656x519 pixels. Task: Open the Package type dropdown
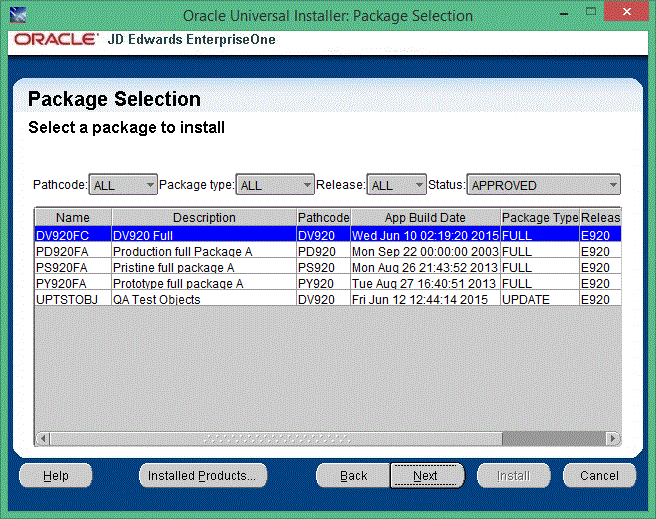(275, 185)
